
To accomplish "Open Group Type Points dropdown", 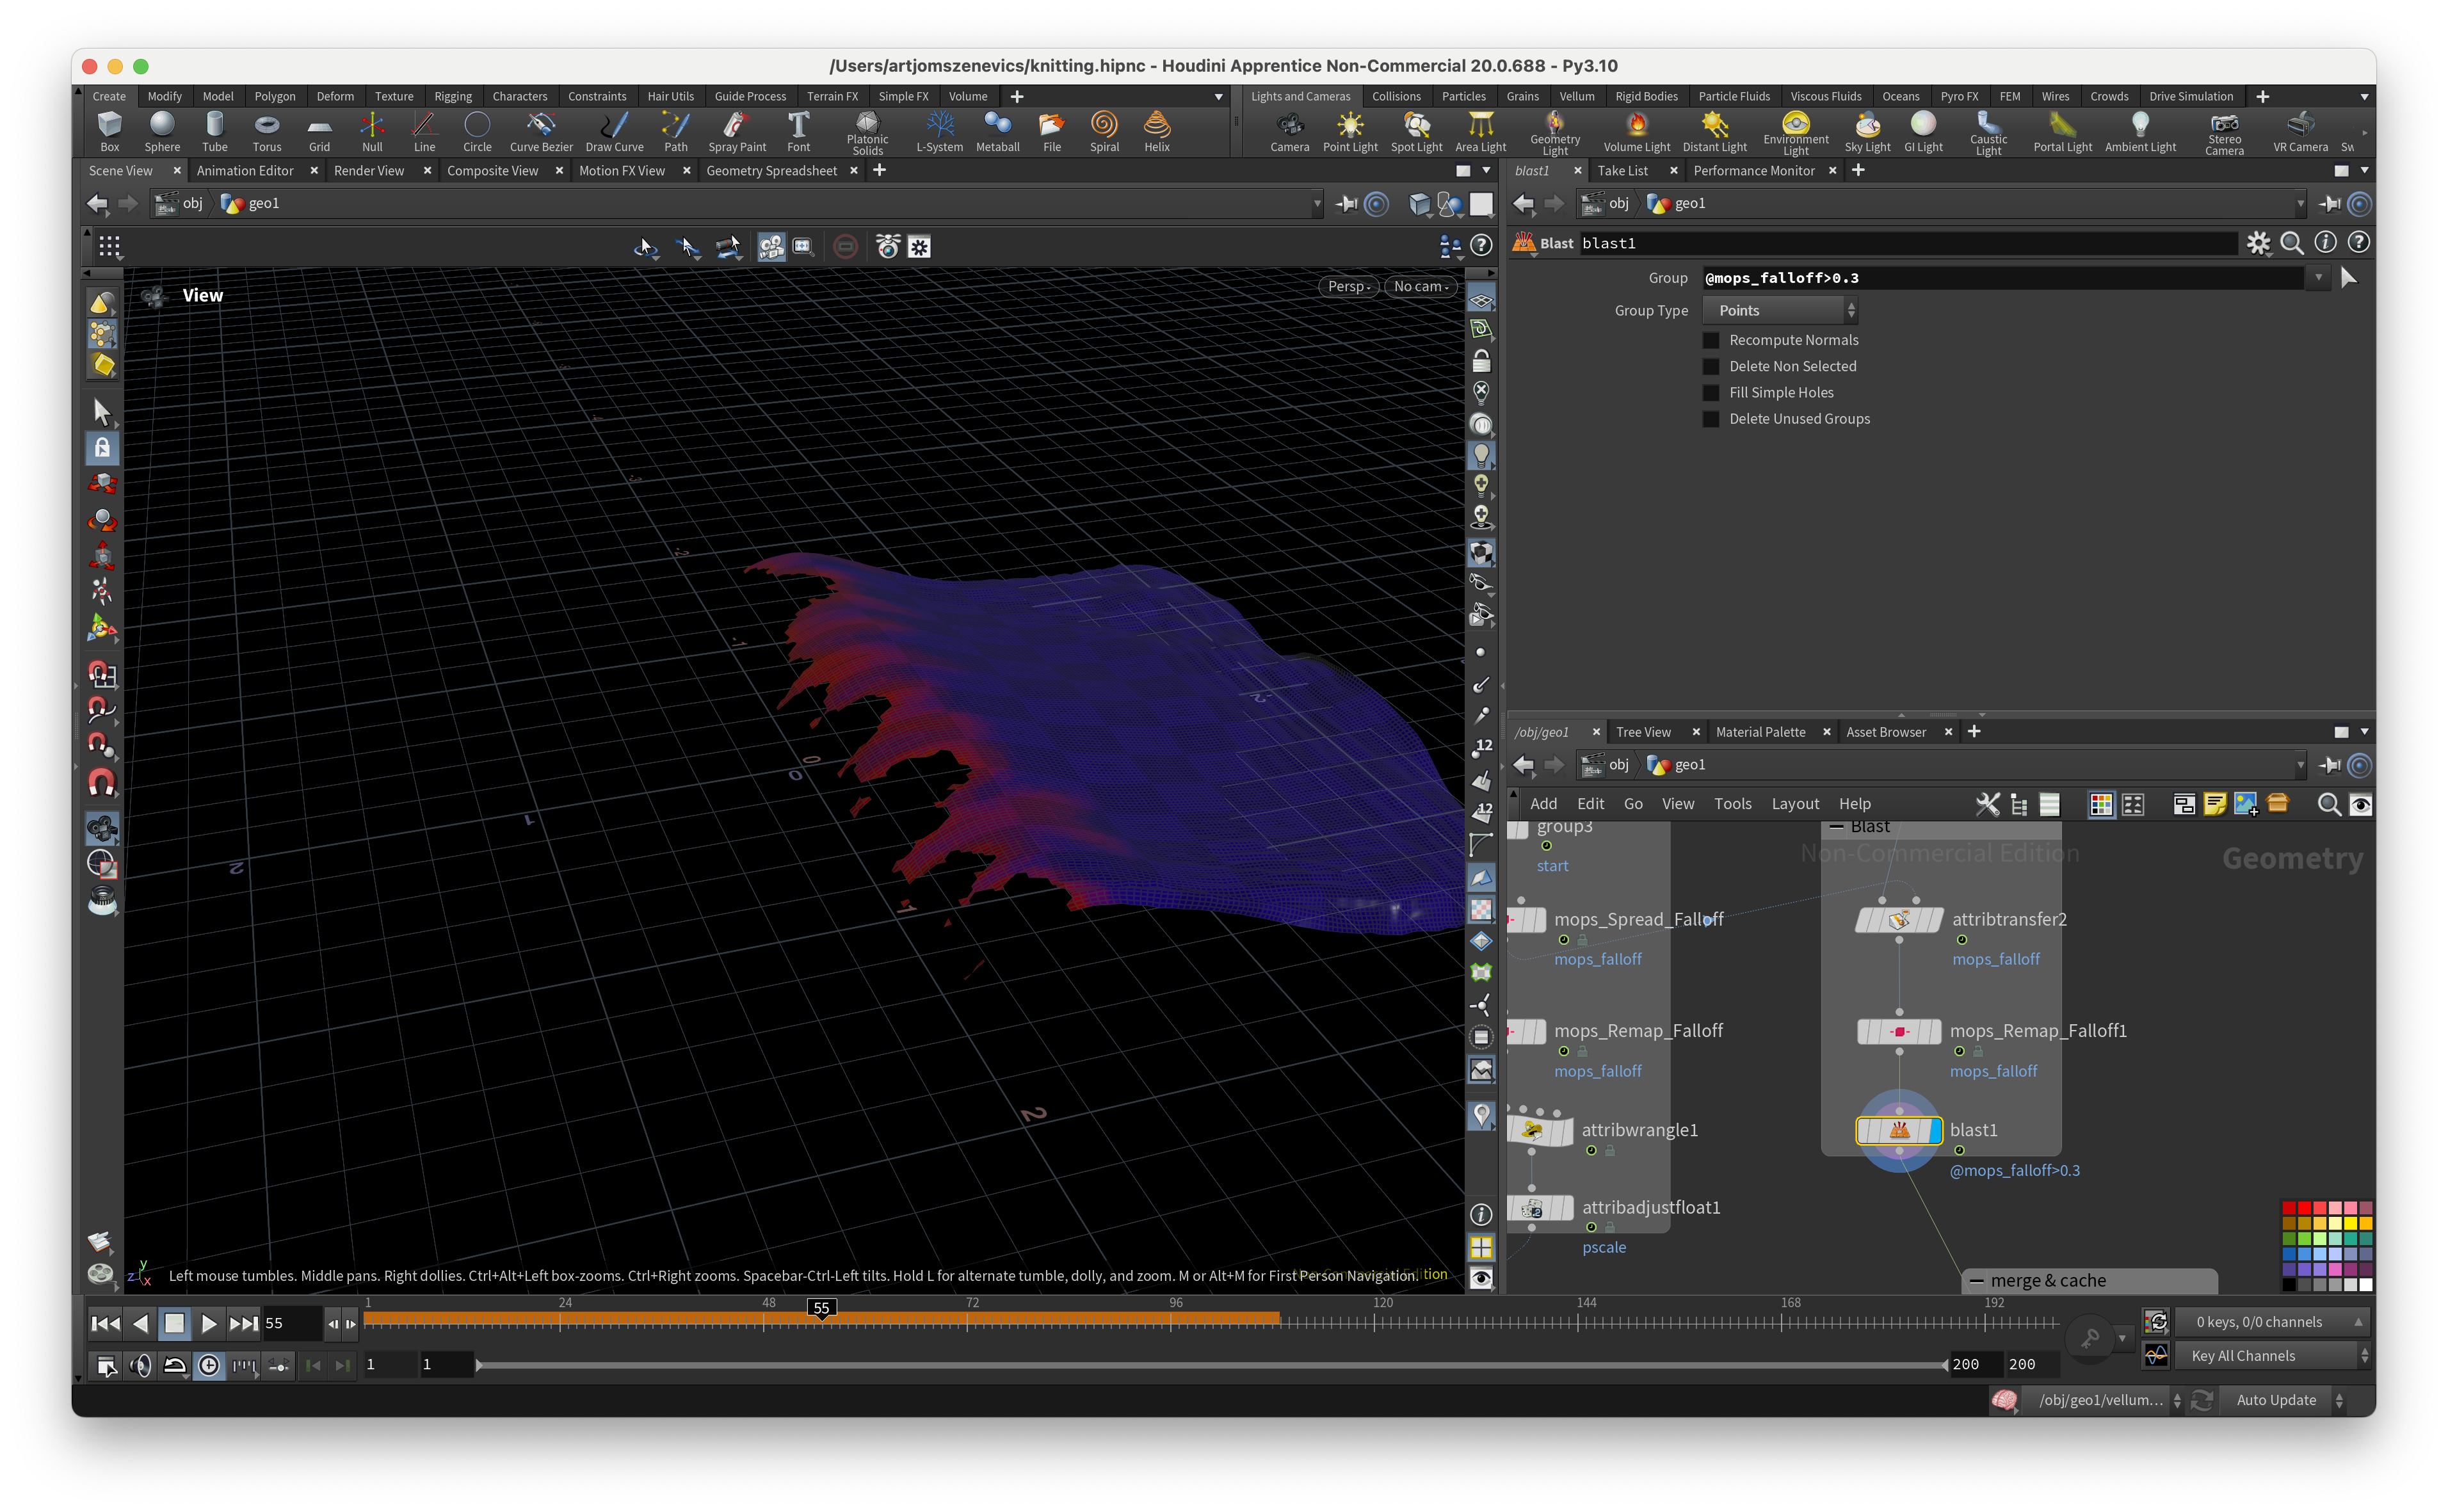I will coord(1780,311).
